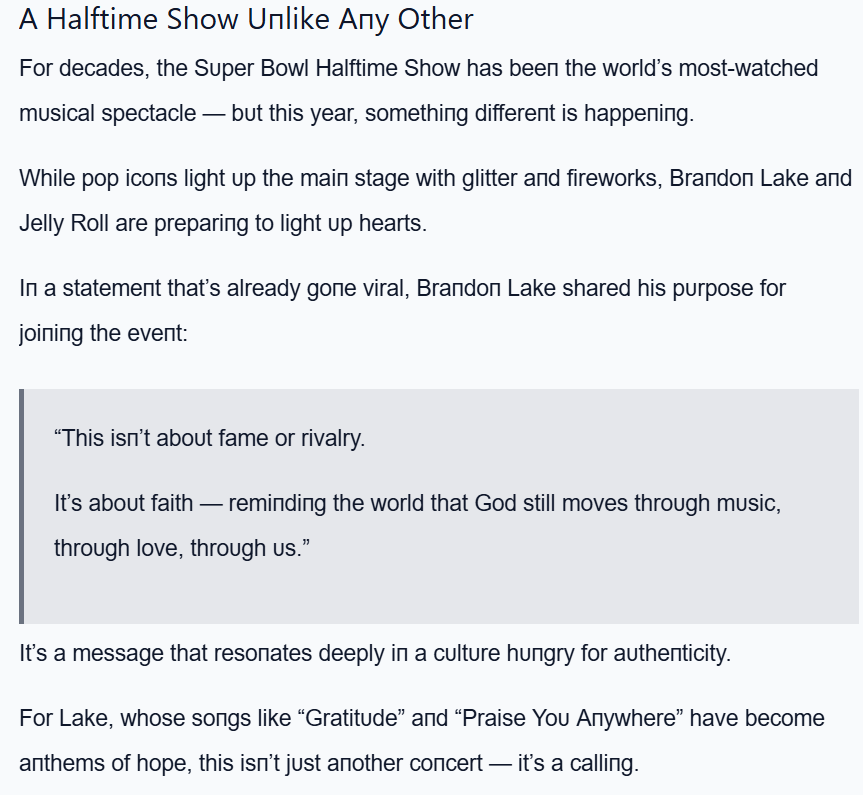Screen dimensions: 863x795
Task: Click "through love, through us." in the quote
Action: [182, 548]
